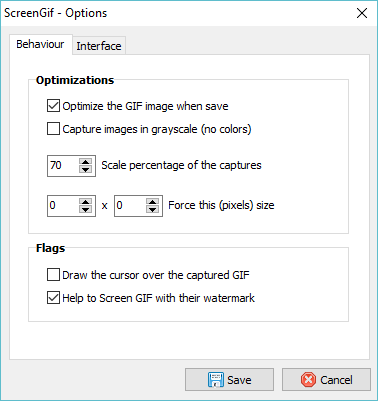The height and width of the screenshot is (401, 378).
Task: Switch to the Behaviour tab
Action: 40,44
